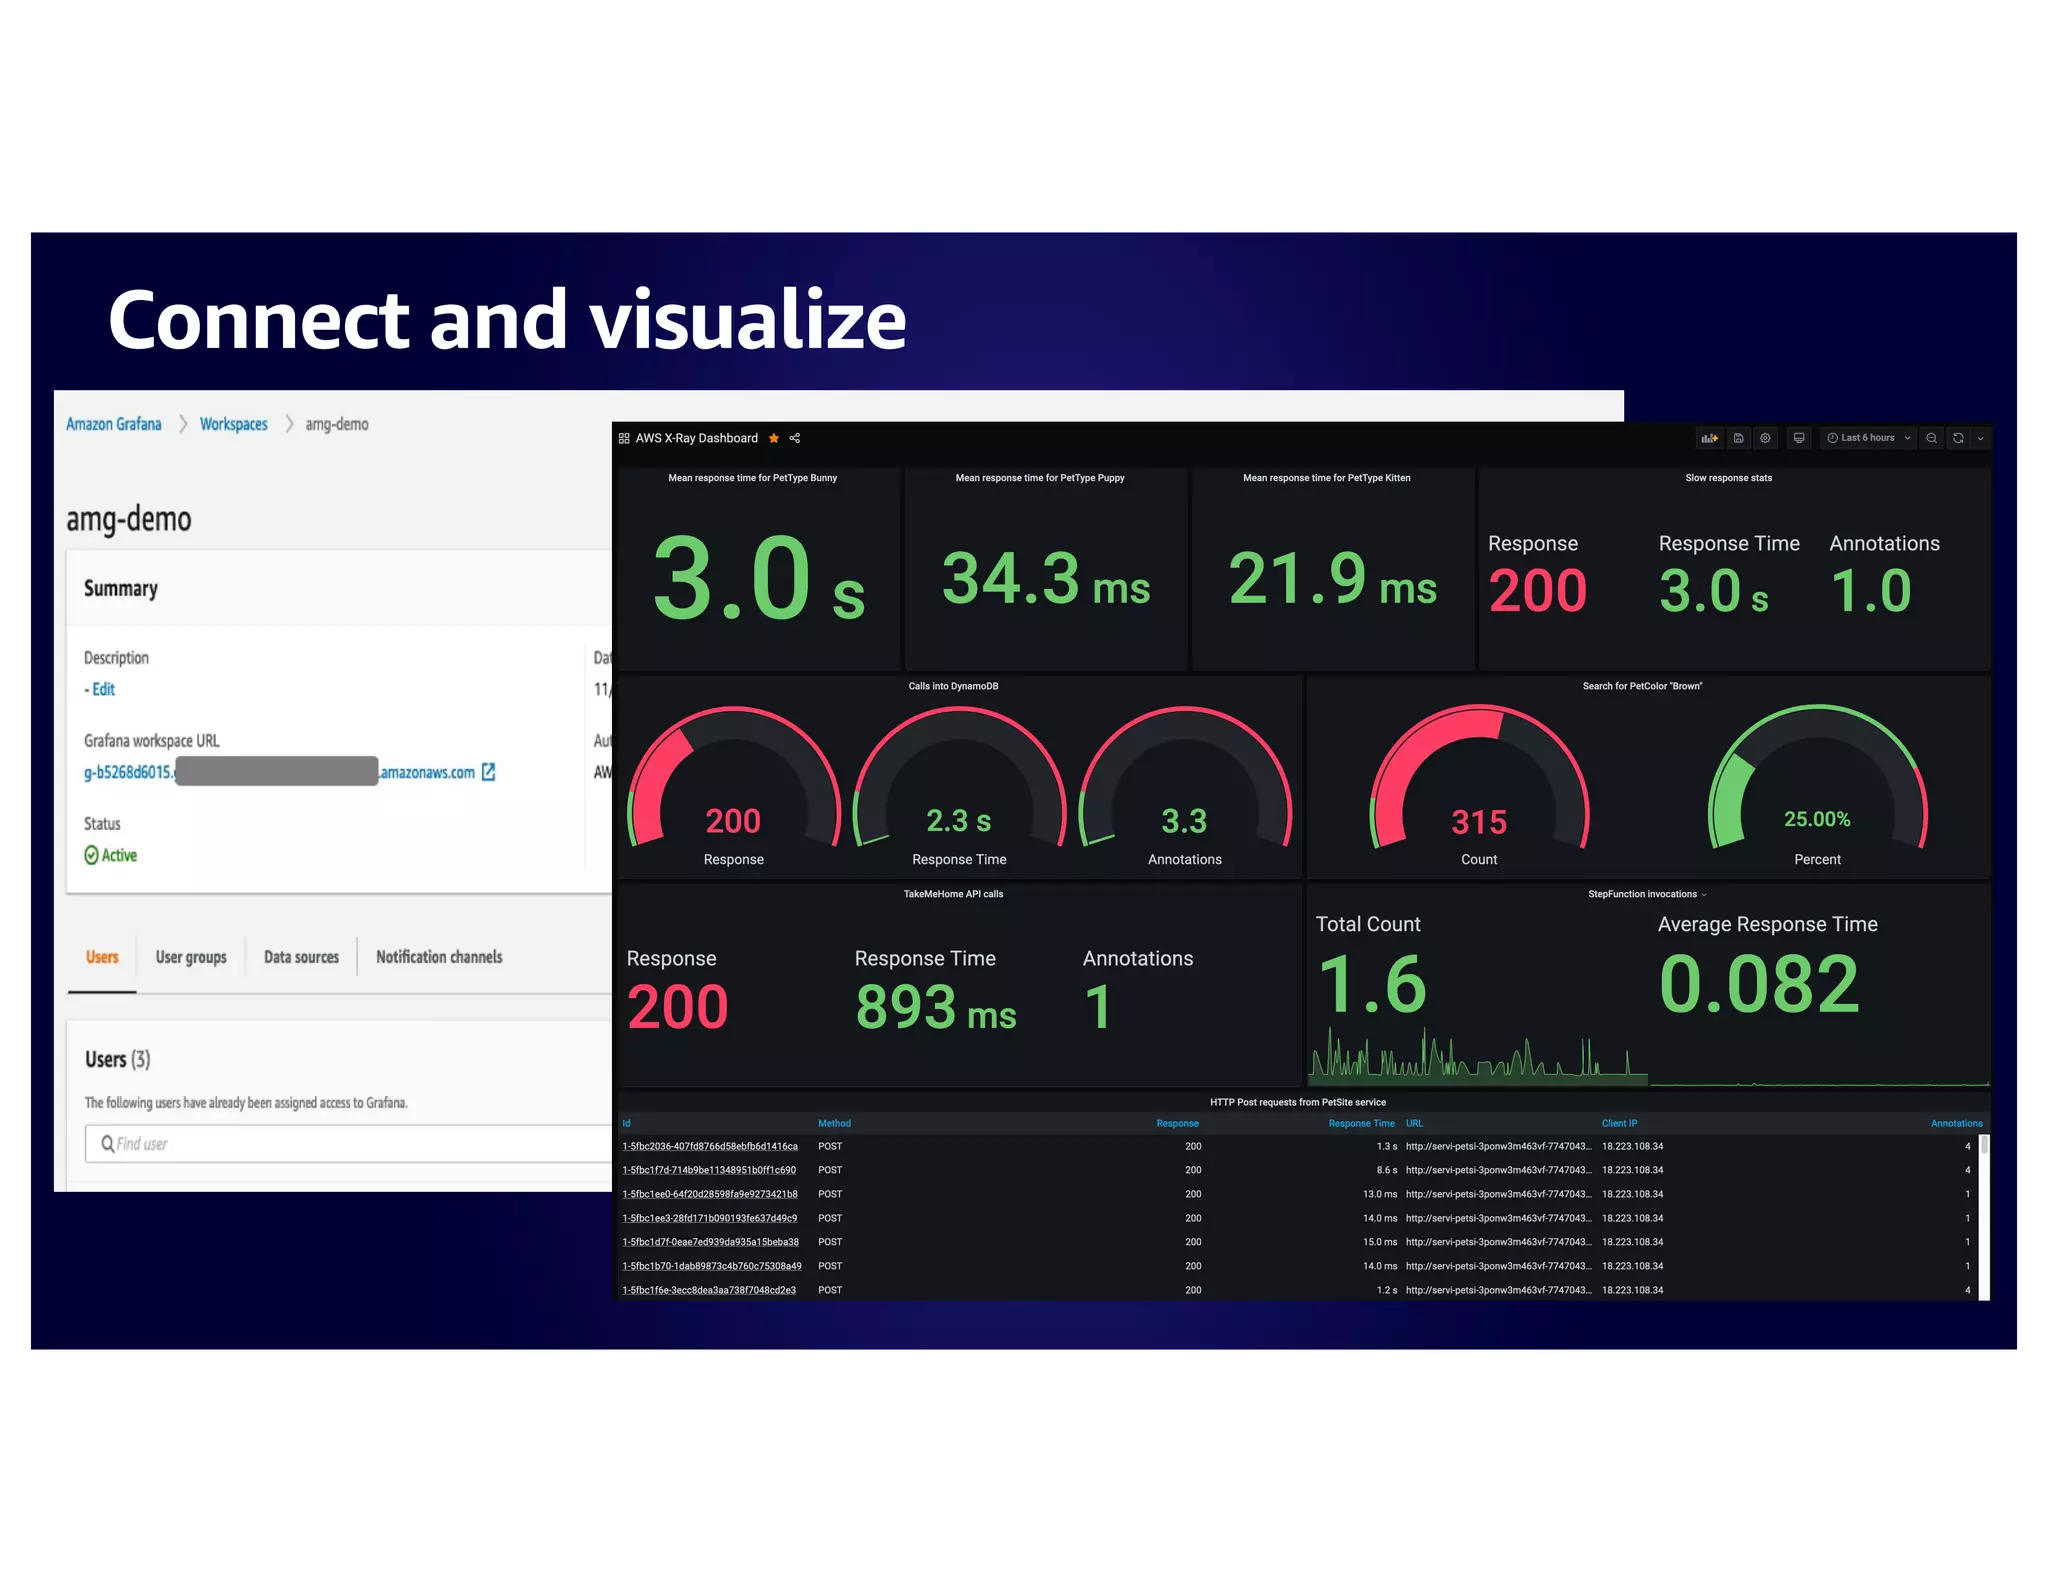This screenshot has width=2048, height=1582.
Task: Open the Notification channels tab
Action: click(439, 957)
